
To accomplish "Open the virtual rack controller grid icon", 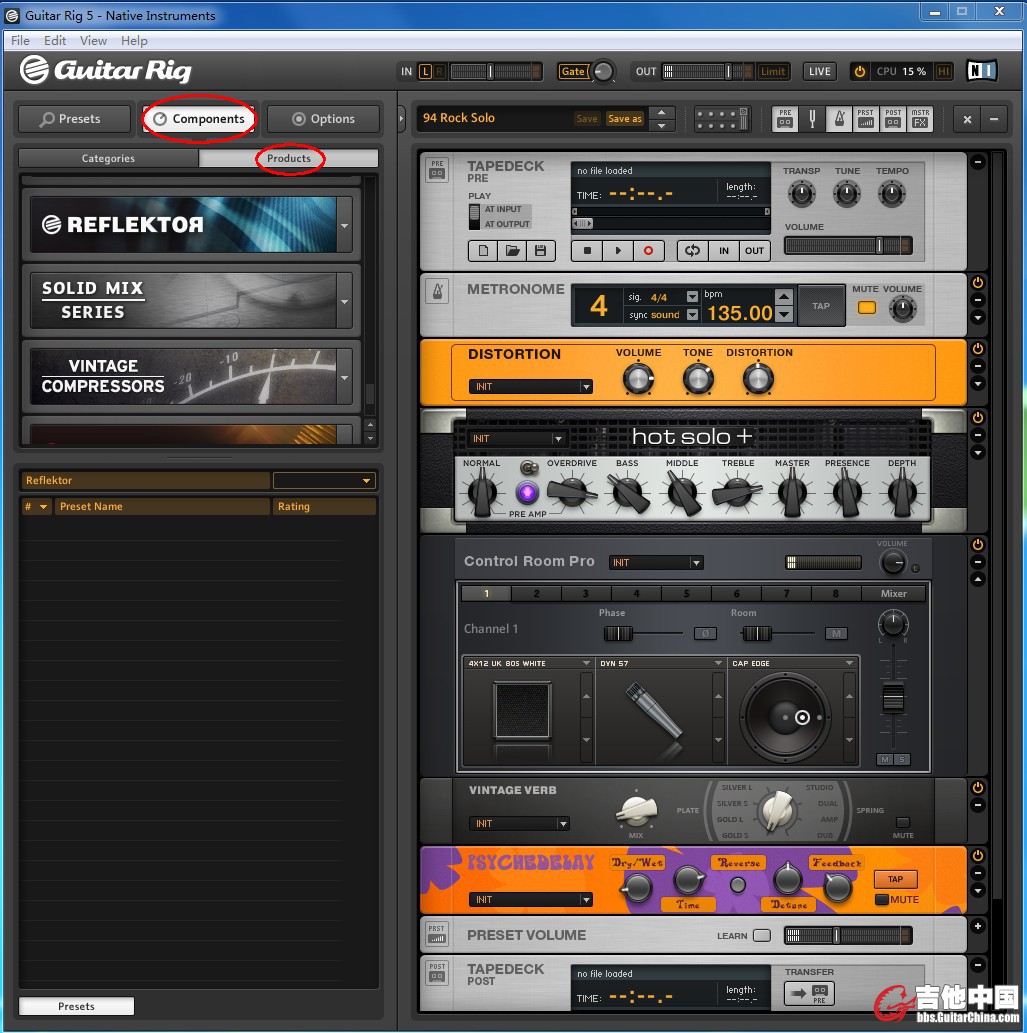I will pyautogui.click(x=721, y=119).
